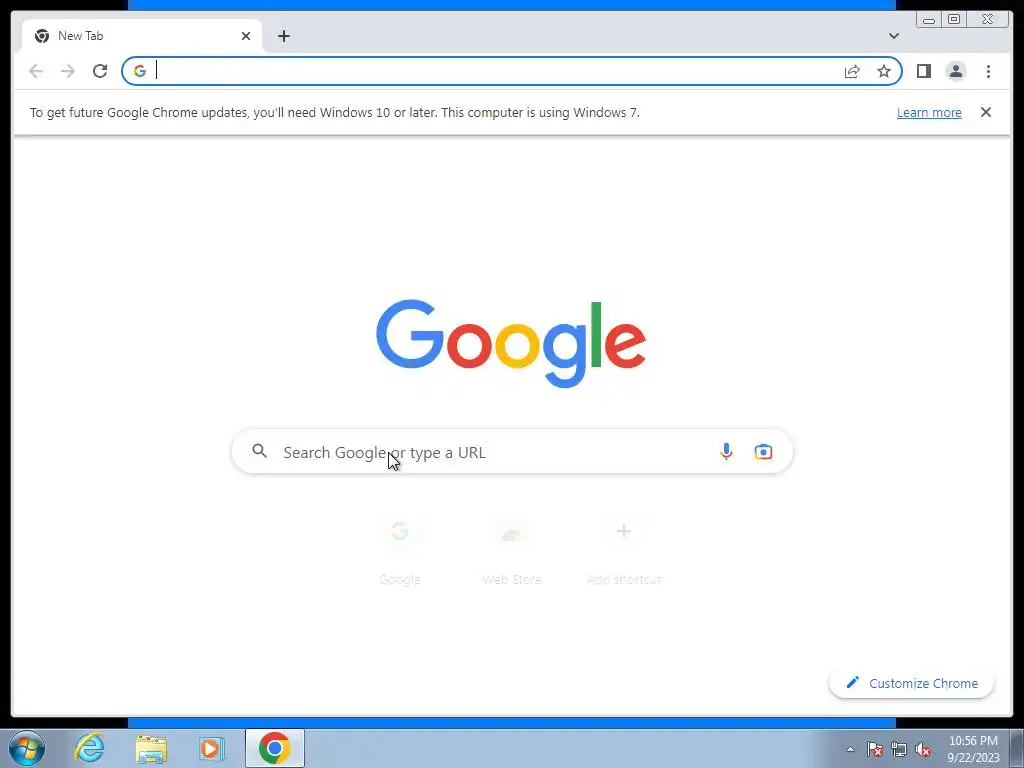Restore down the Chrome window
The height and width of the screenshot is (768, 1024).
coord(953,20)
